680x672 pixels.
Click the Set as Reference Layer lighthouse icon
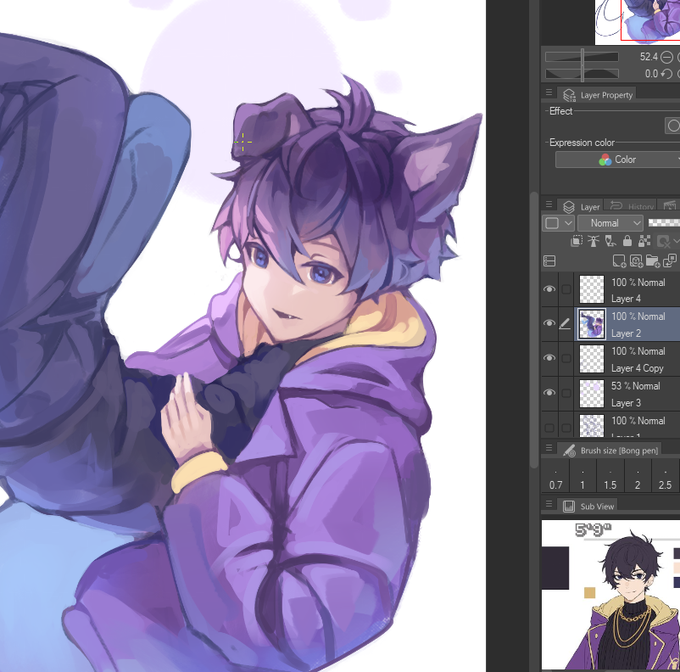(x=593, y=241)
